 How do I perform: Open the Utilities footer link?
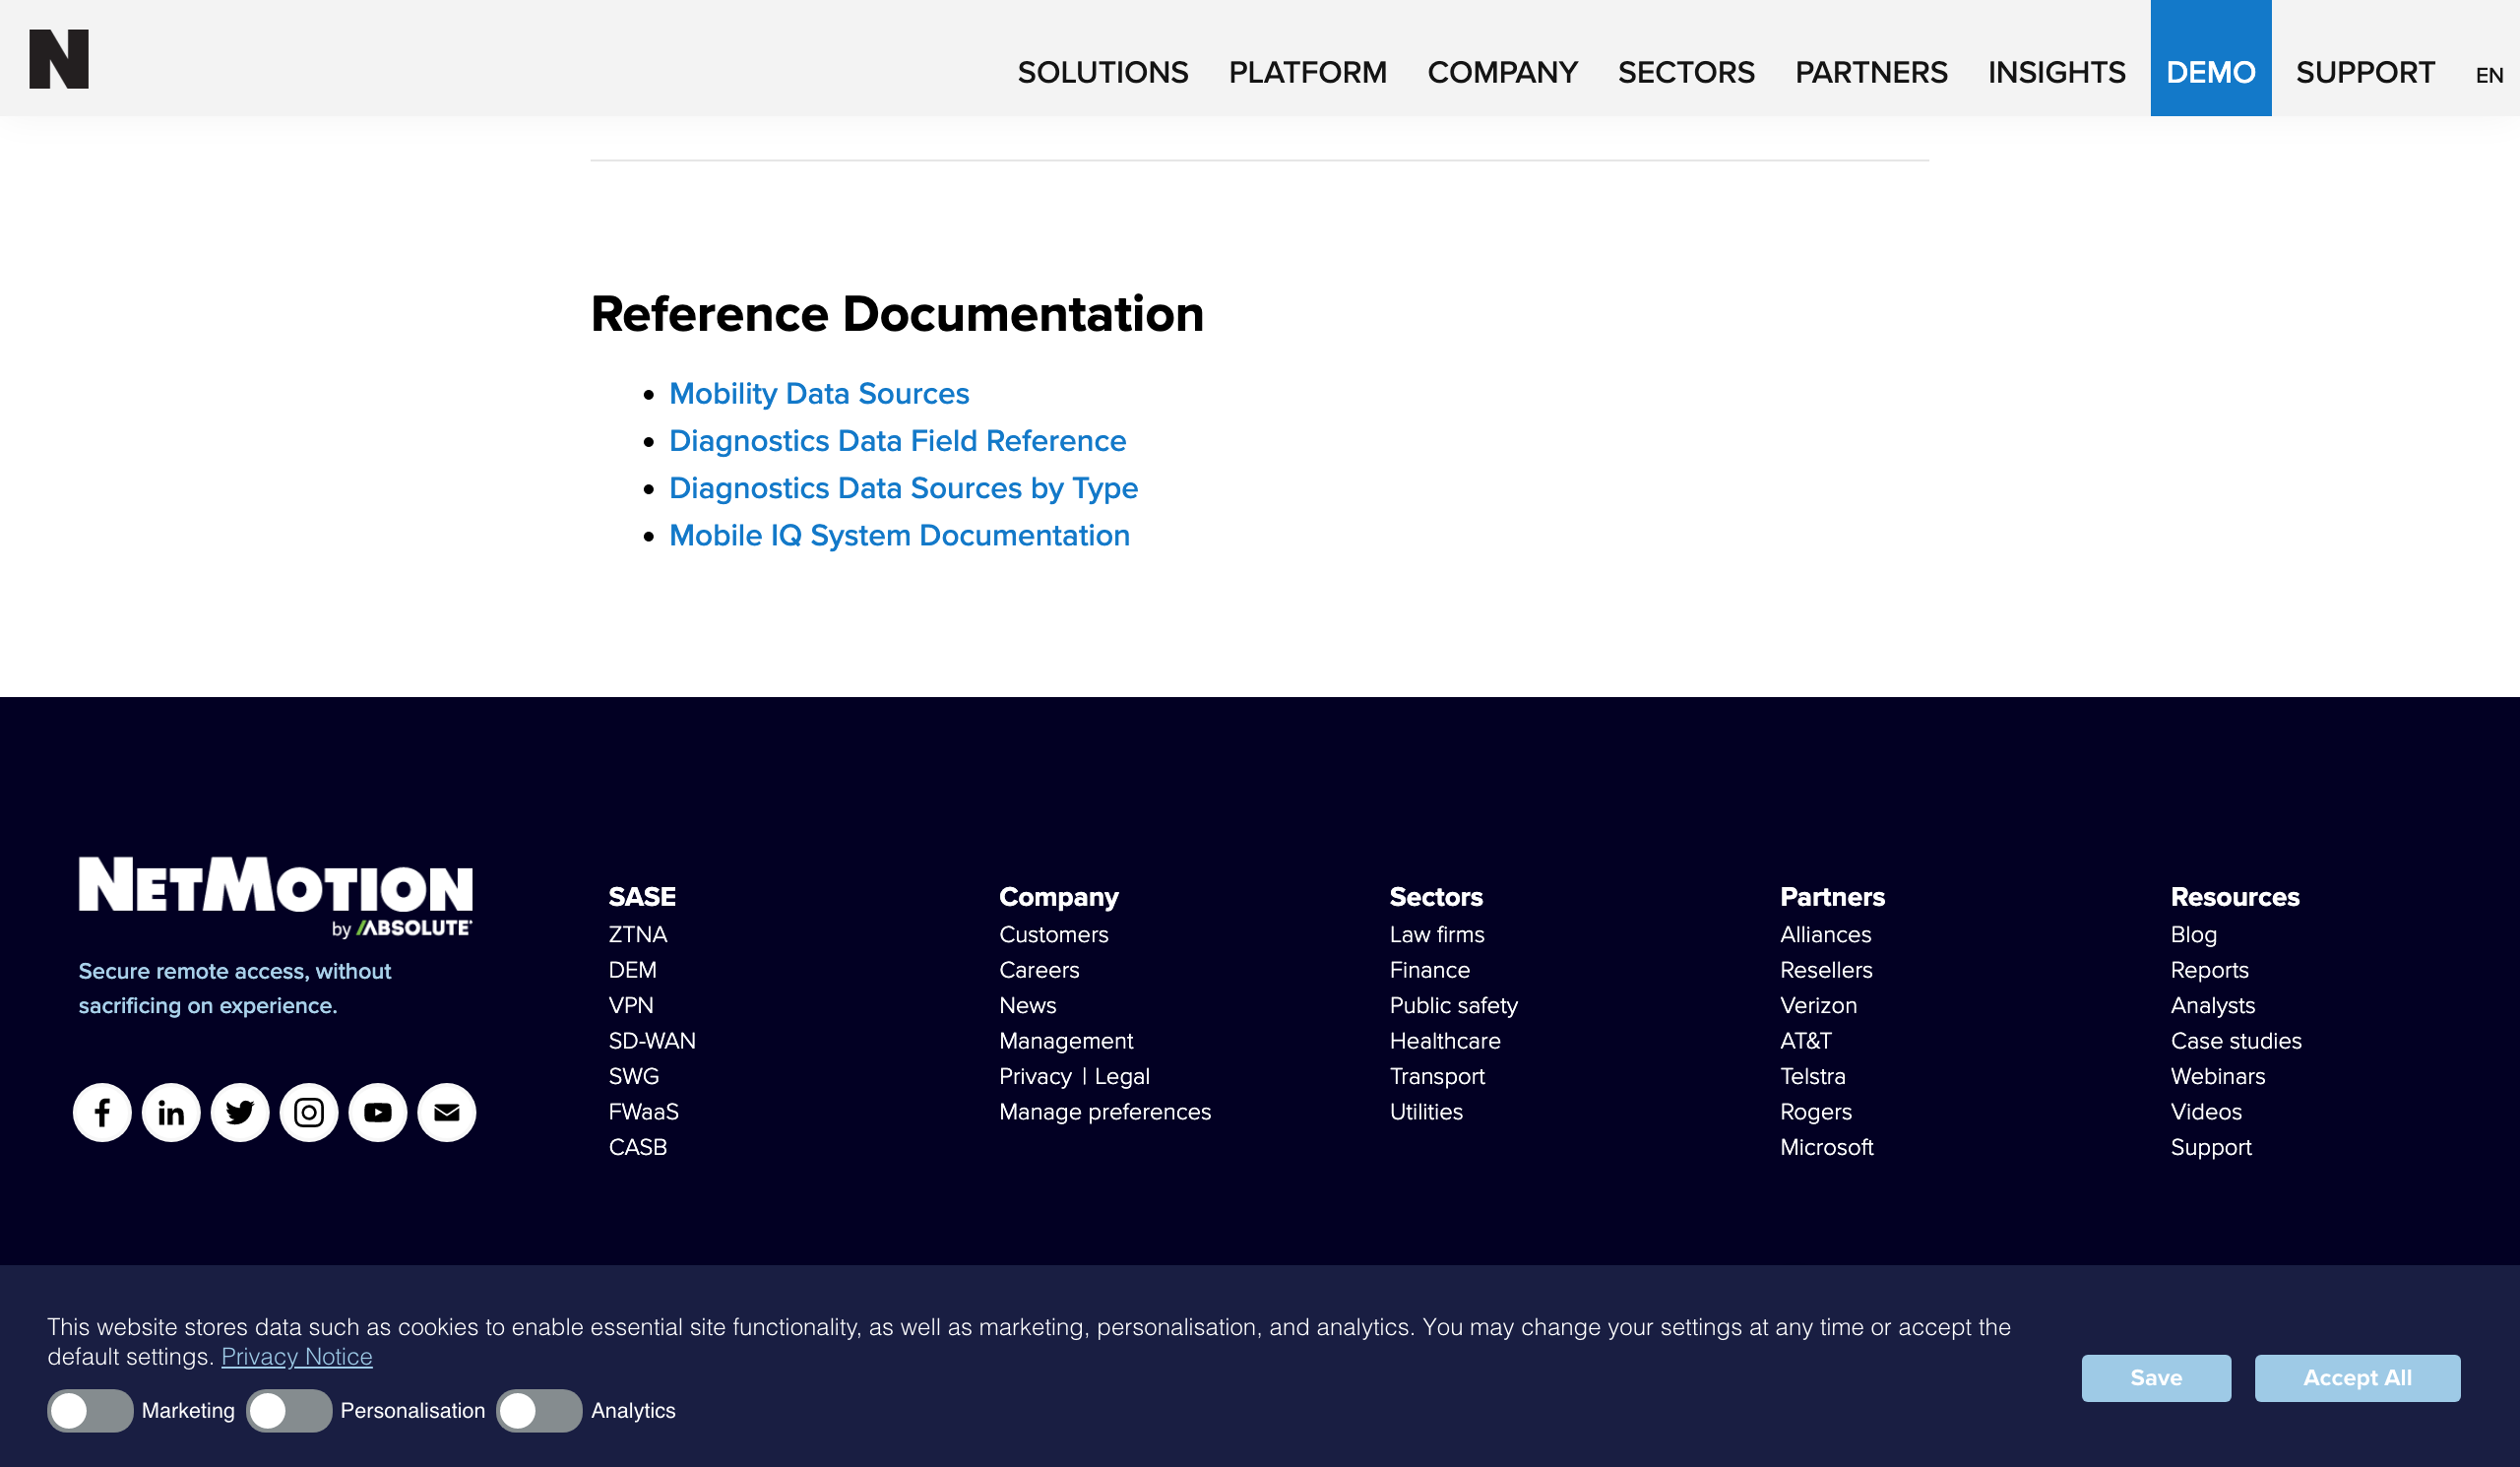click(1426, 1112)
